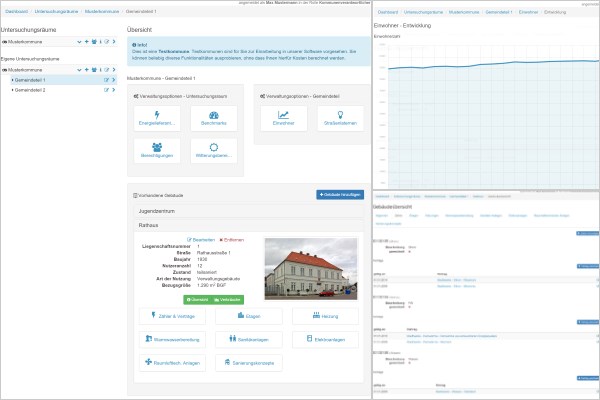This screenshot has width=600, height=400.
Task: Open the Heizung section for Rathaus
Action: pos(325,316)
